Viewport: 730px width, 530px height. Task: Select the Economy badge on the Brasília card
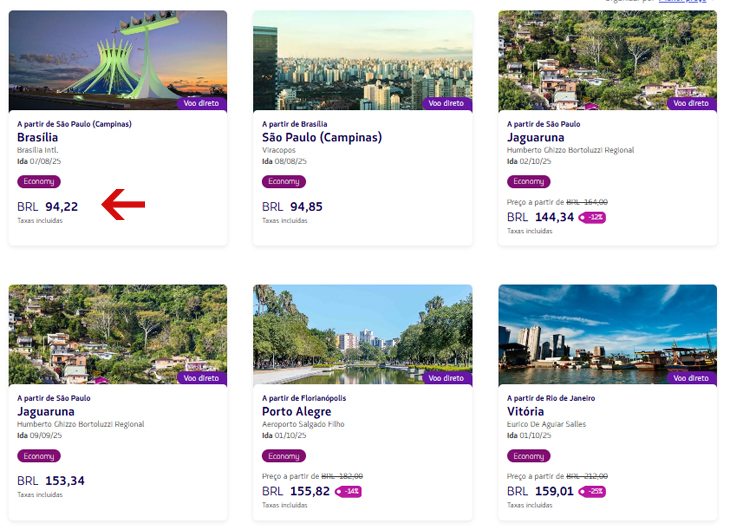39,181
